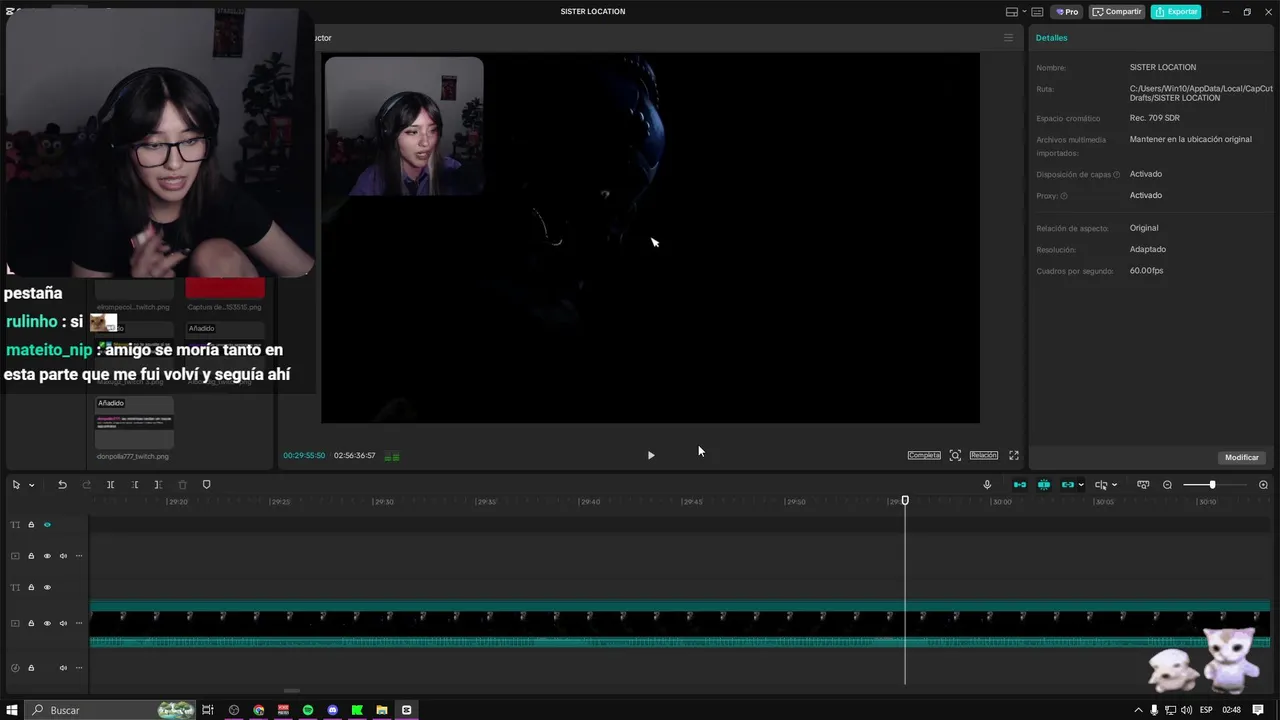Lock the upper video track
1280x720 pixels.
[31, 556]
